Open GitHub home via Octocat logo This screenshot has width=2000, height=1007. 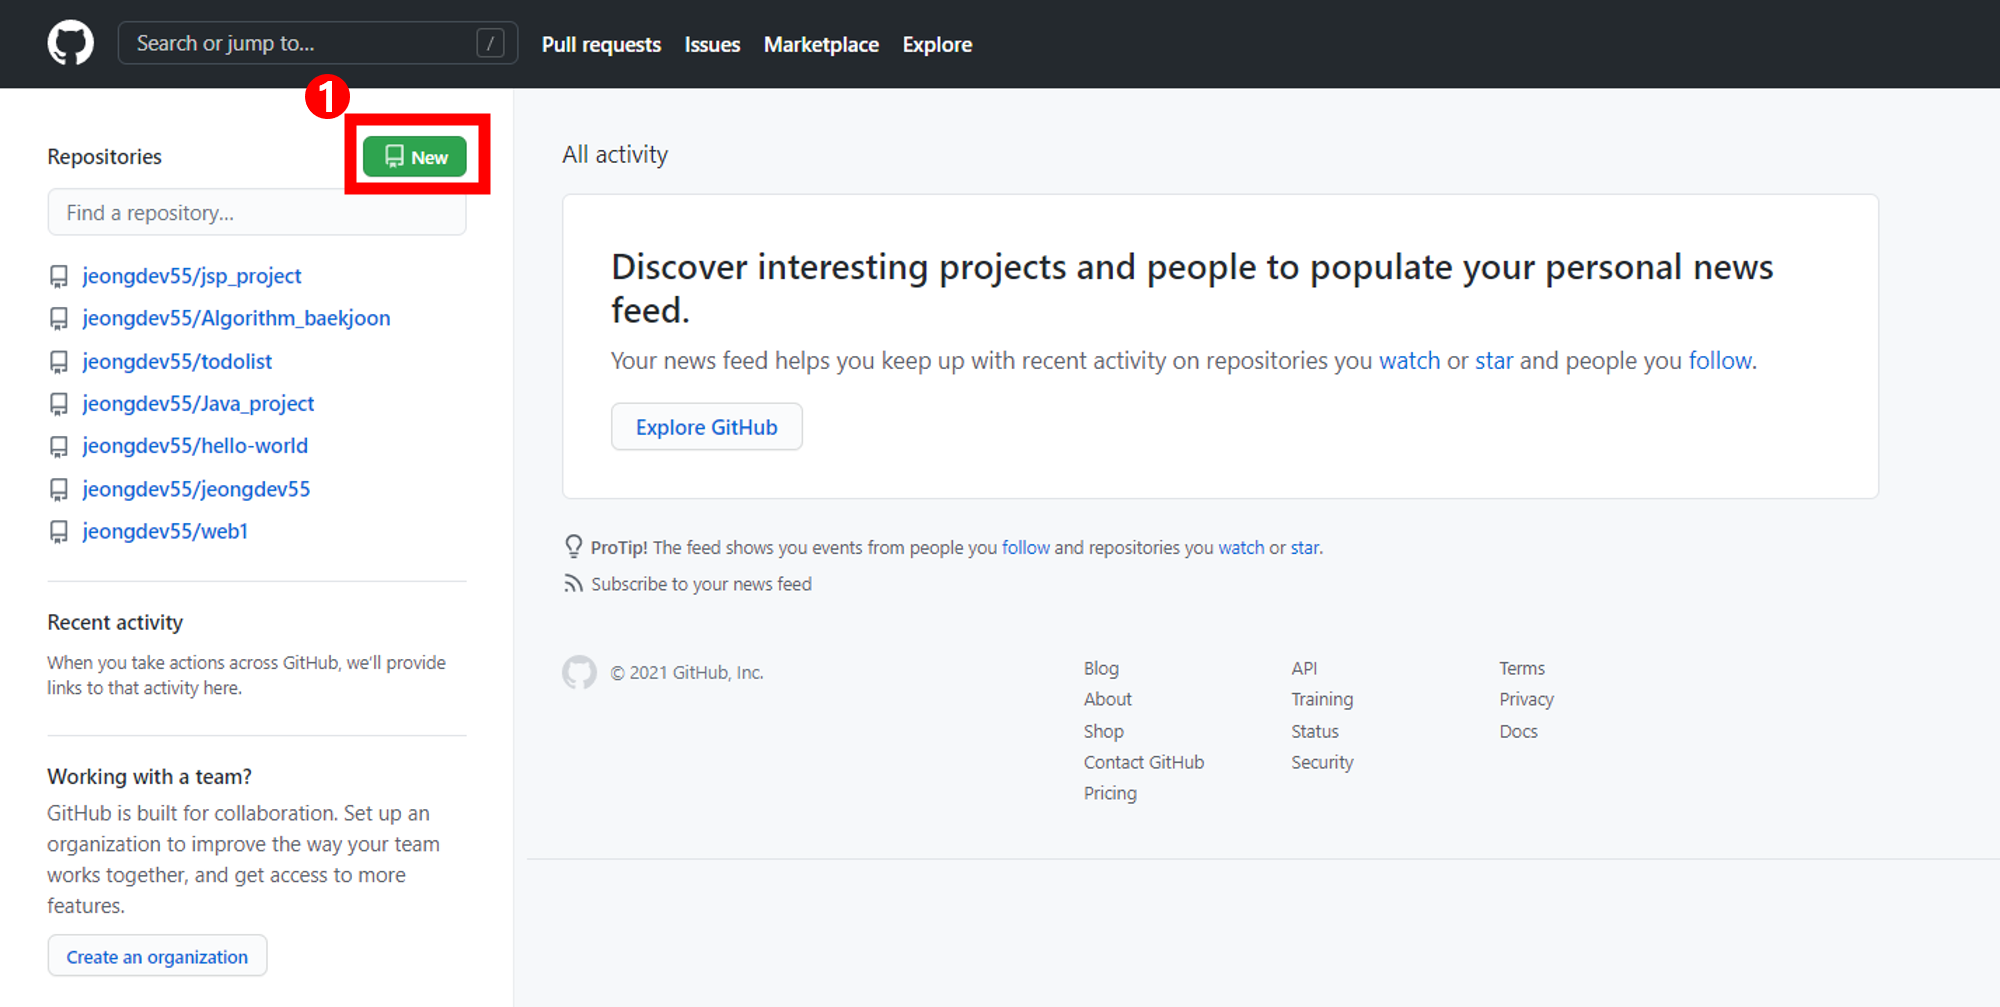(71, 43)
